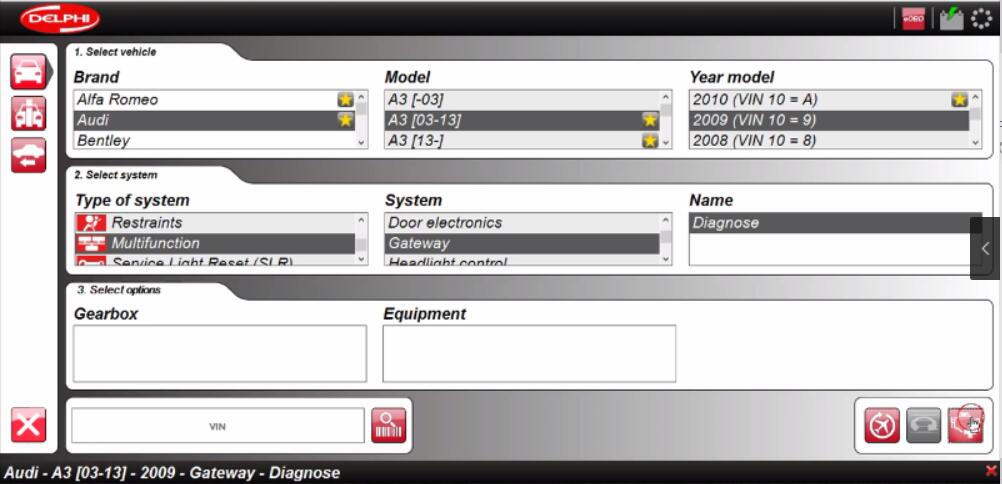This screenshot has height=484, width=1002.
Task: Click Type of system scroll down arrow
Action: (361, 259)
